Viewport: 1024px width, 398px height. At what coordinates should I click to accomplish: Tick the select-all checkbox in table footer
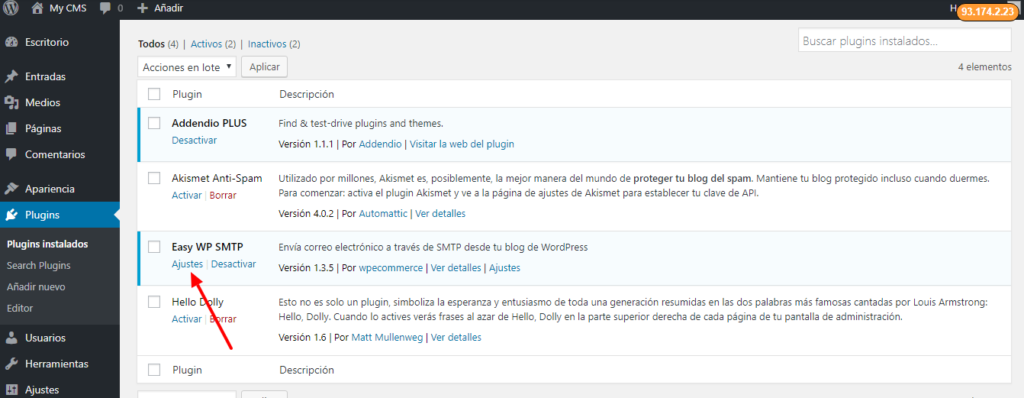[x=154, y=370]
